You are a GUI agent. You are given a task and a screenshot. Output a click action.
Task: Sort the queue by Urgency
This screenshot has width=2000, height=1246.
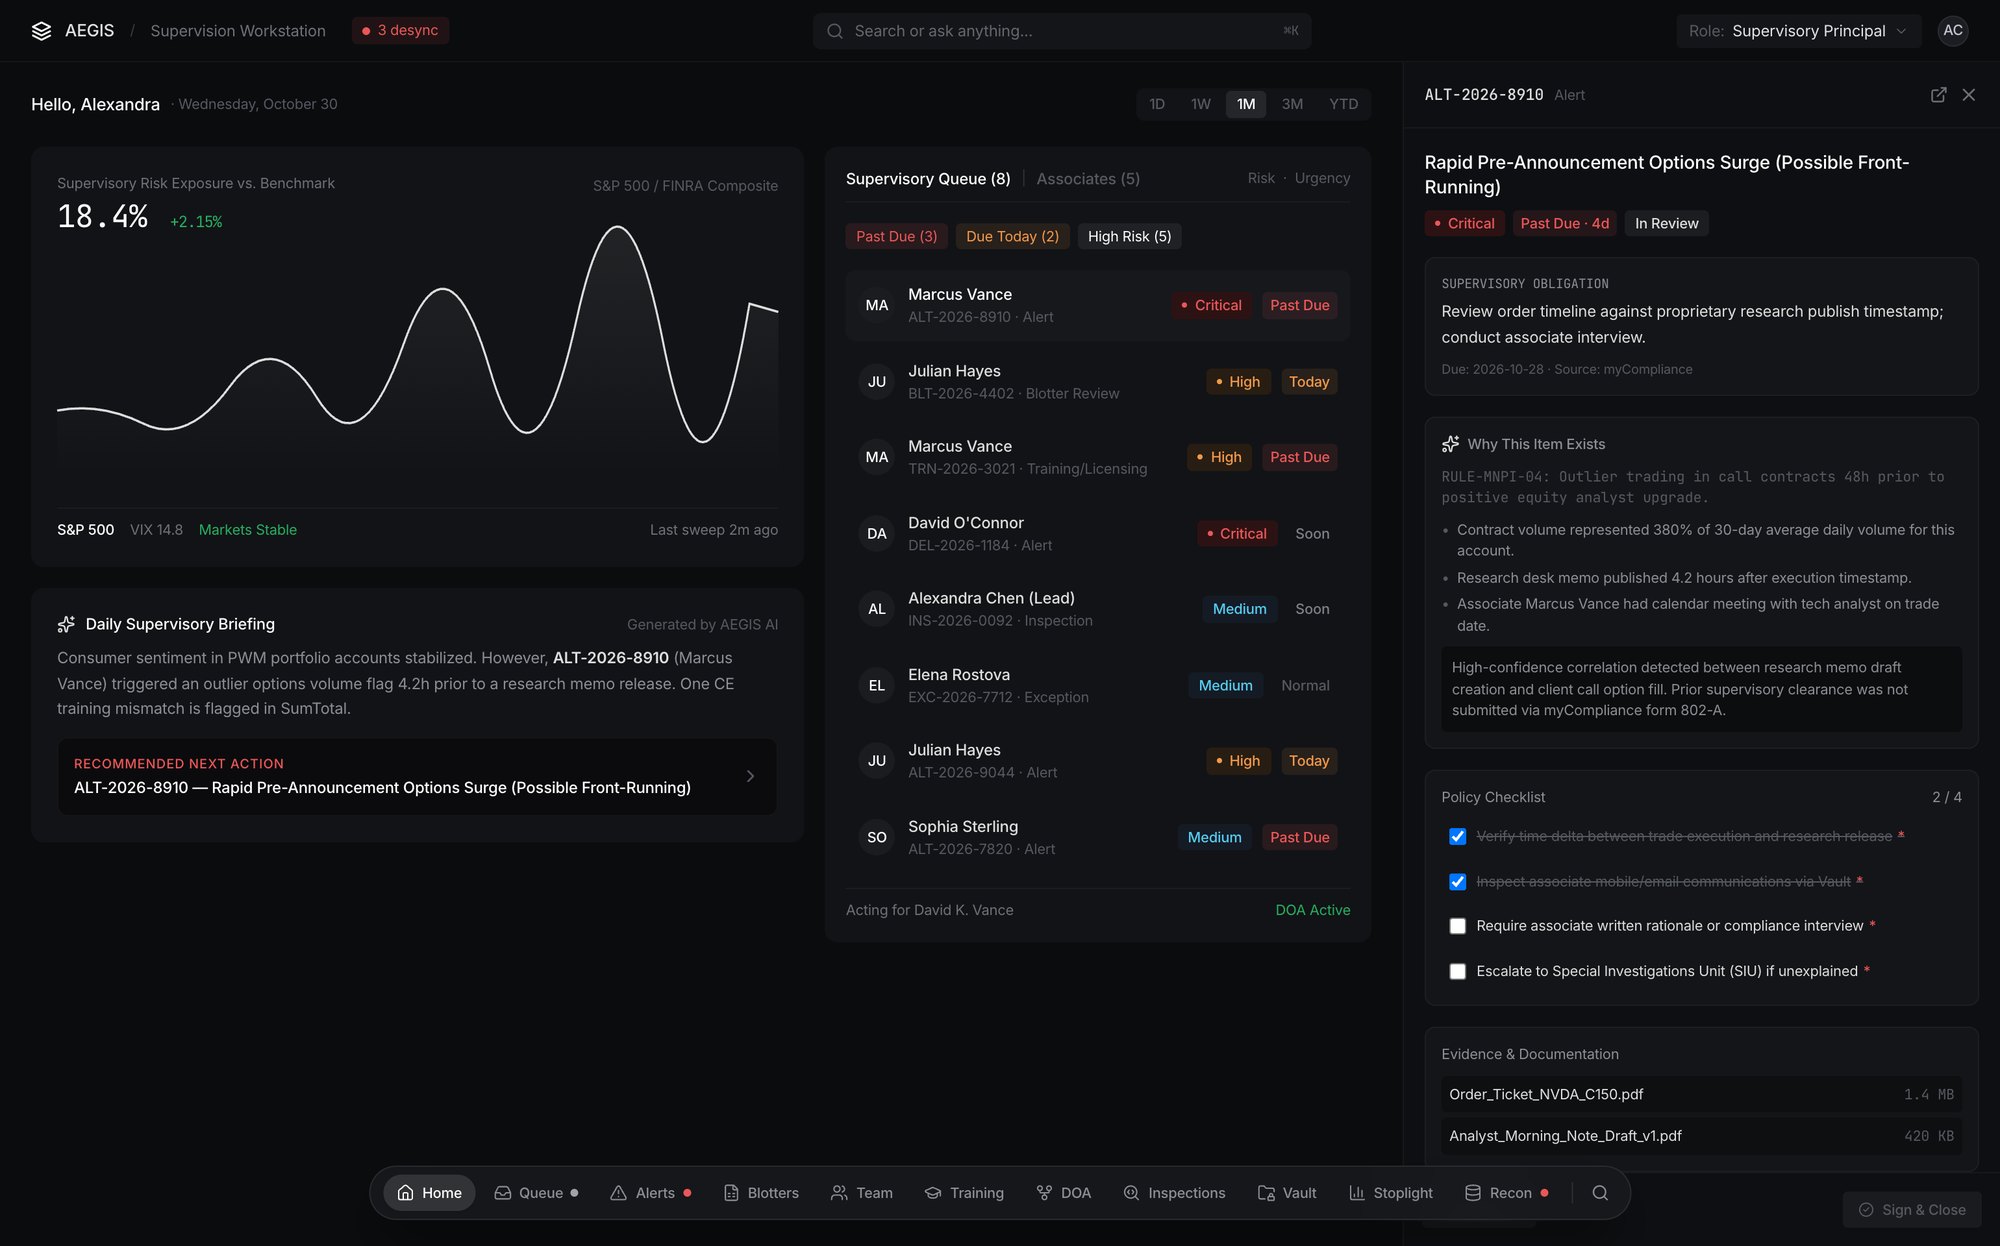click(1322, 178)
